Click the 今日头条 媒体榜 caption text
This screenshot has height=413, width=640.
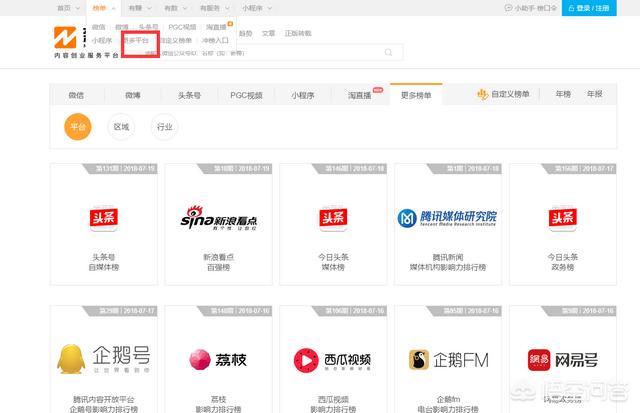coord(333,262)
